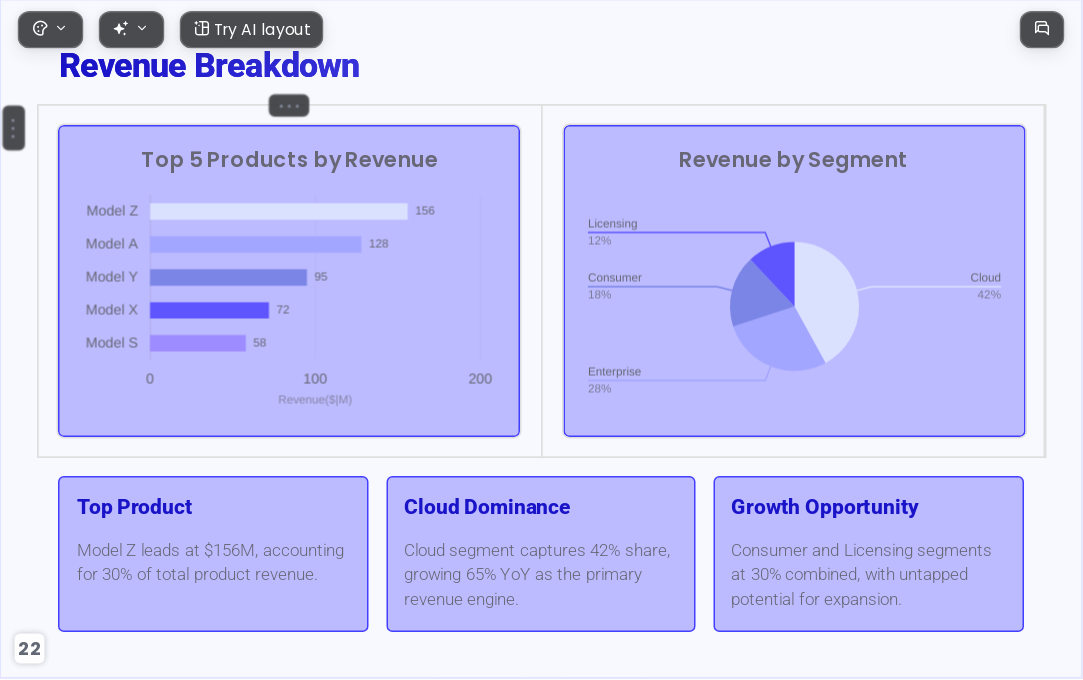
Task: Select the card number 22 badge
Action: click(29, 649)
